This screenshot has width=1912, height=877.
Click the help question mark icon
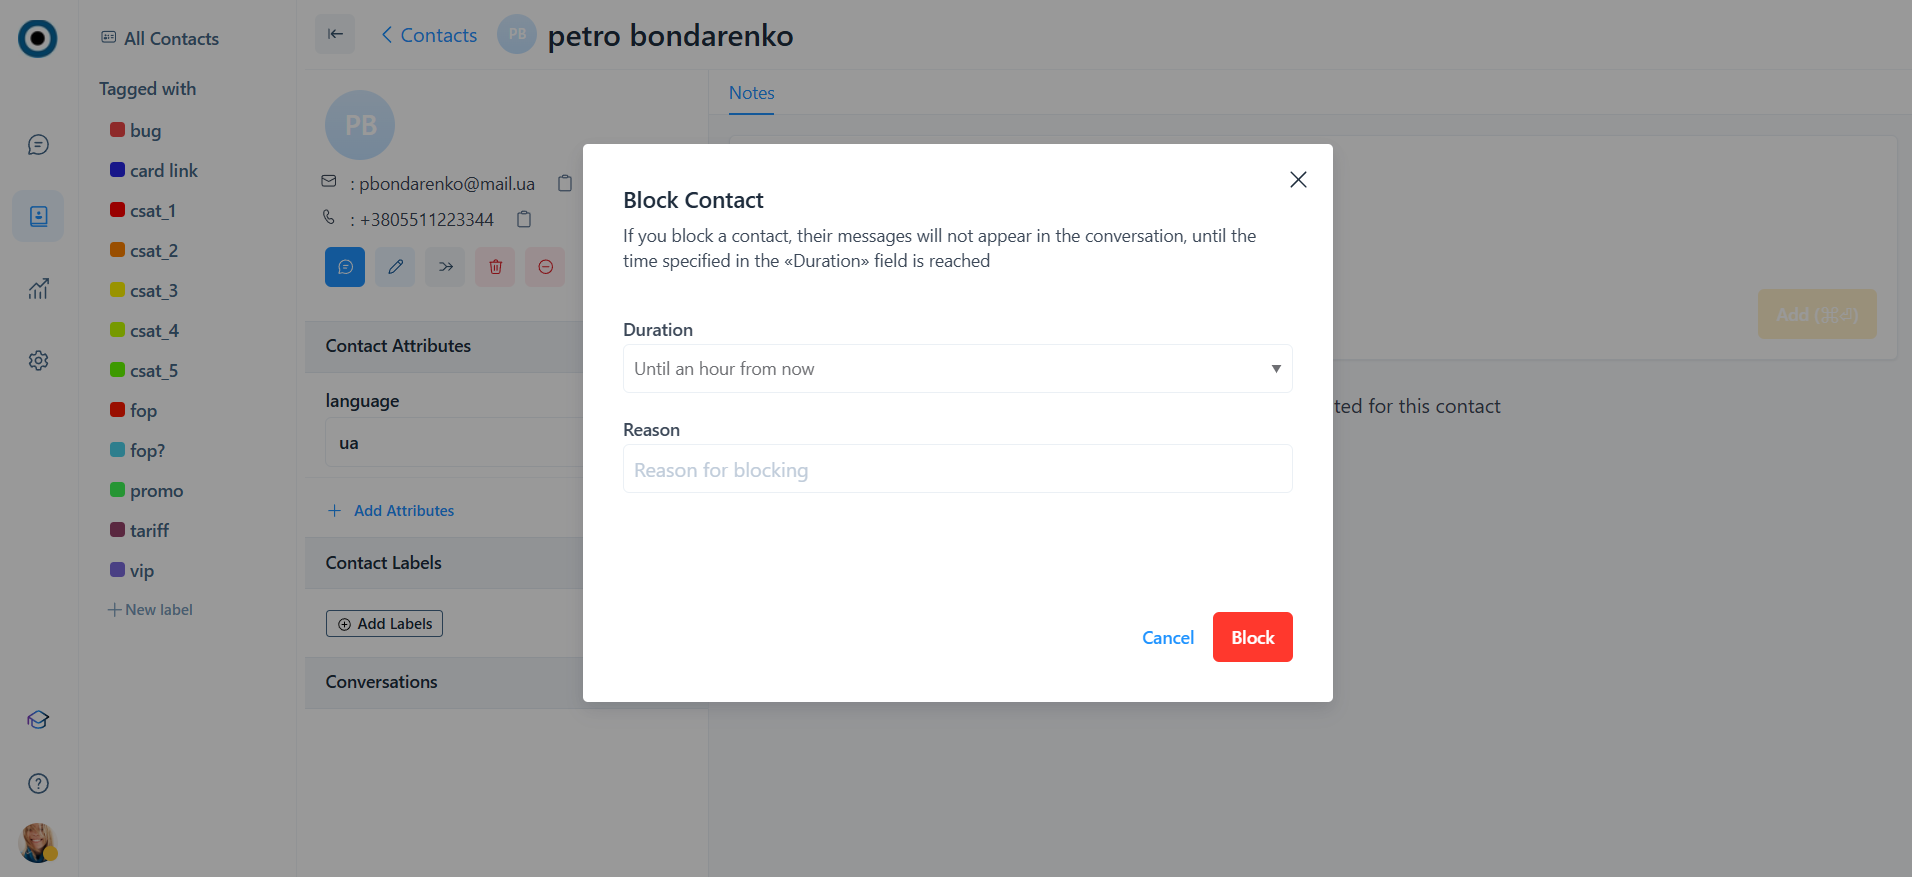(38, 784)
